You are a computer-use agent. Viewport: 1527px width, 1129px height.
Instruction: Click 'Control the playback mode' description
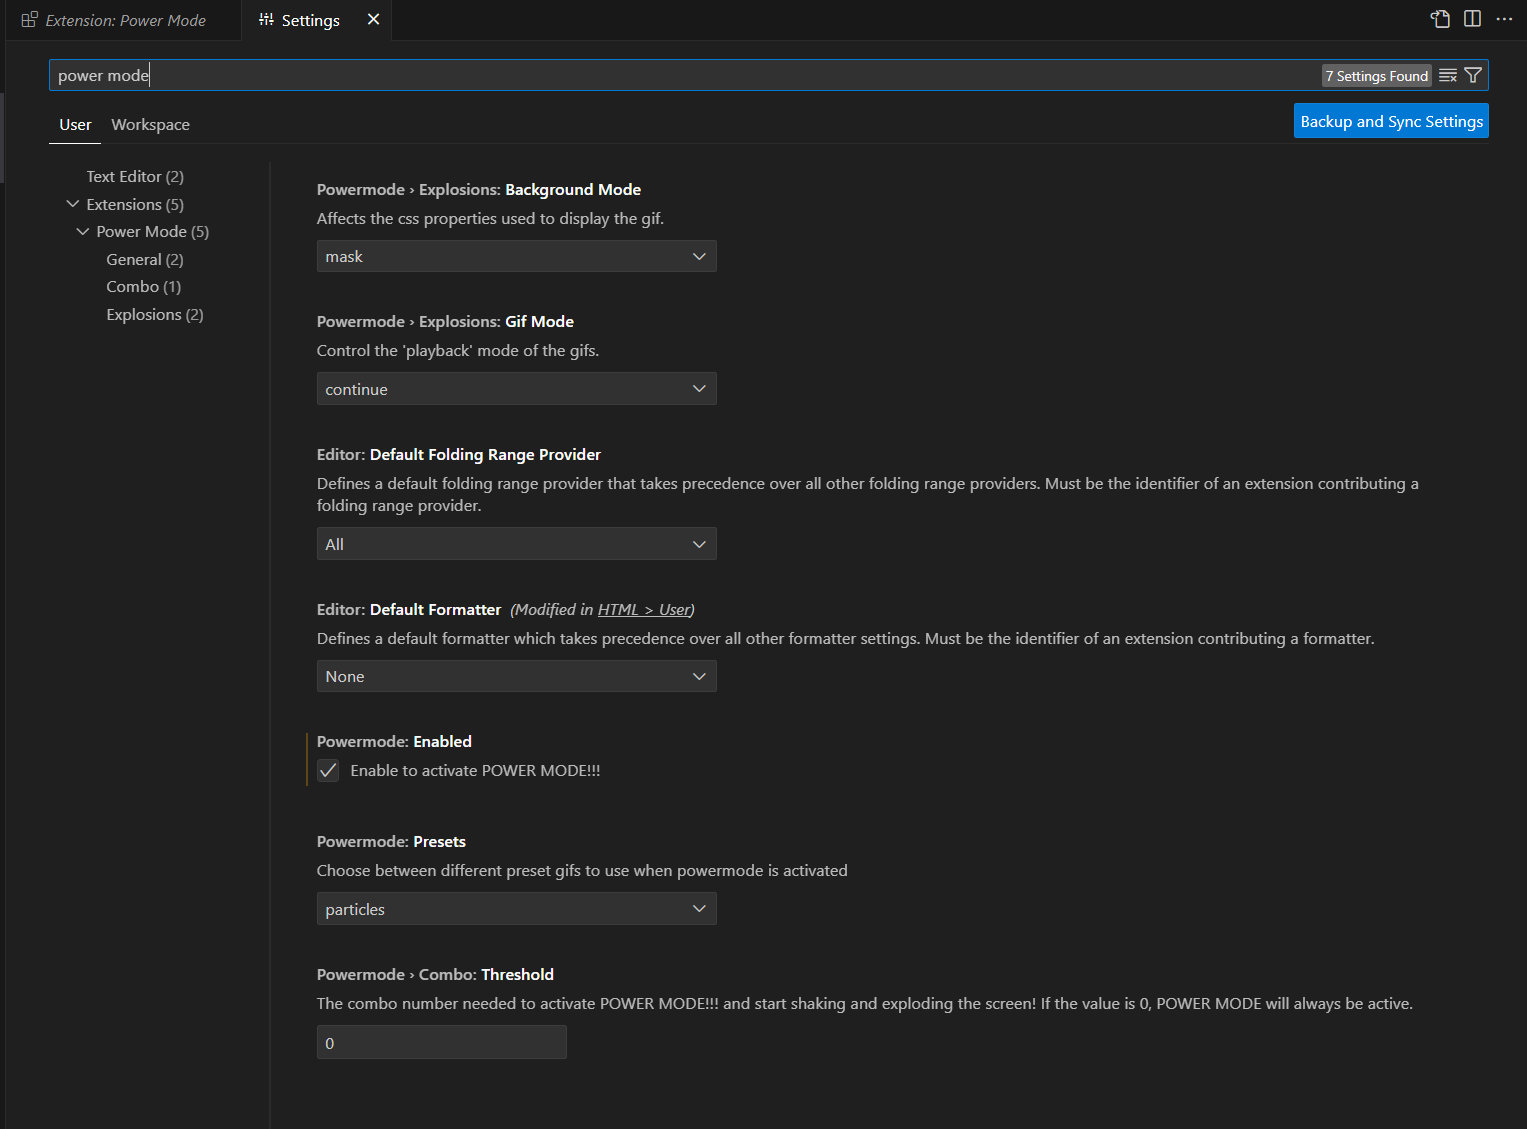458,351
